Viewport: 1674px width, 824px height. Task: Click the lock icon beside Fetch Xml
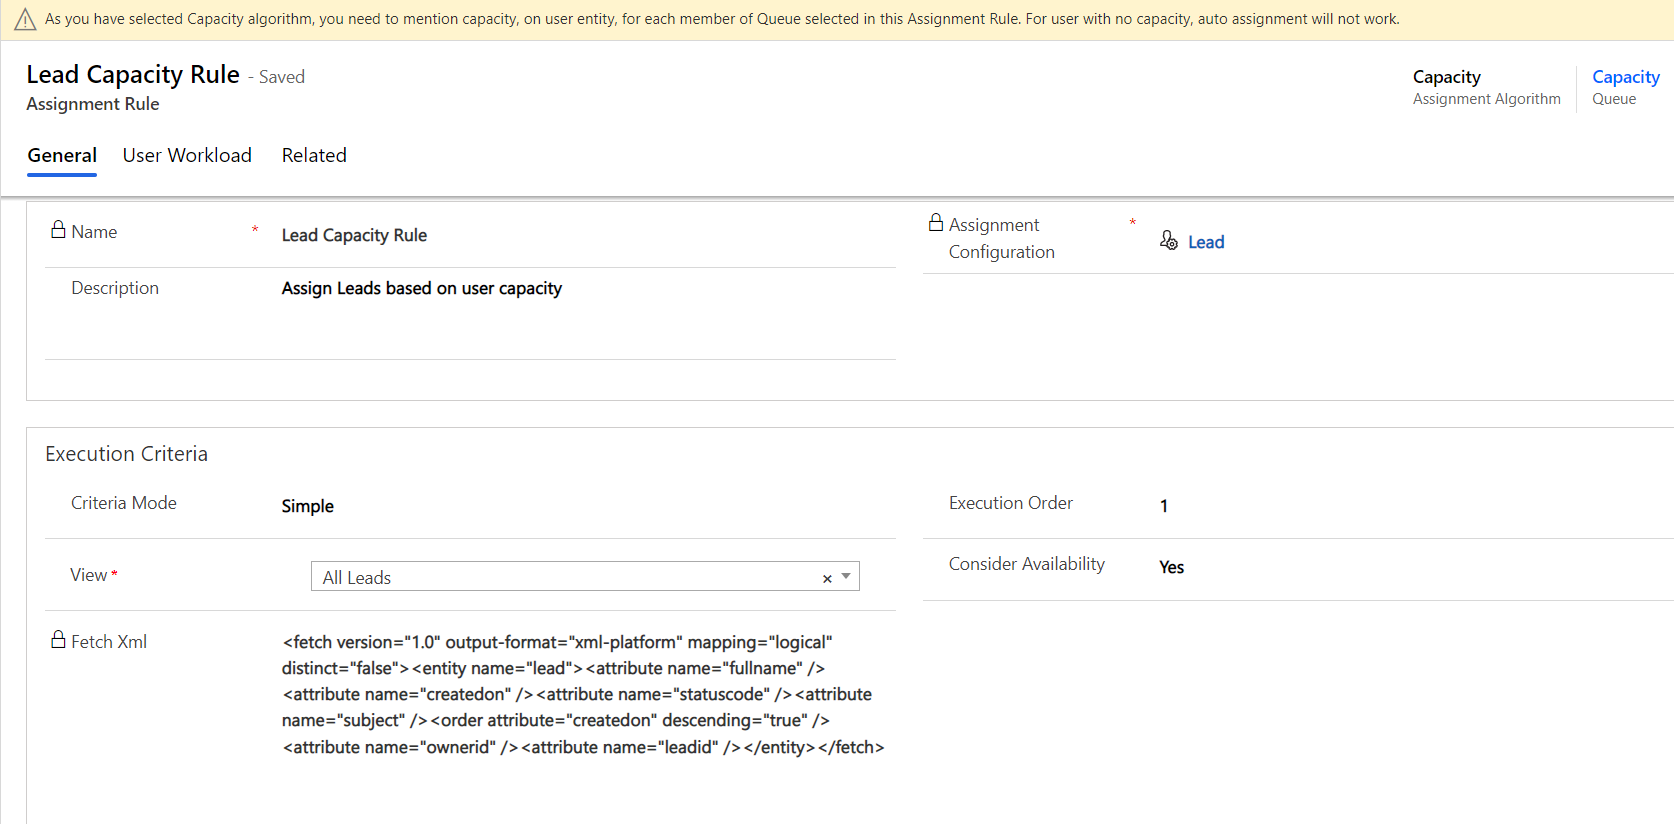[58, 640]
